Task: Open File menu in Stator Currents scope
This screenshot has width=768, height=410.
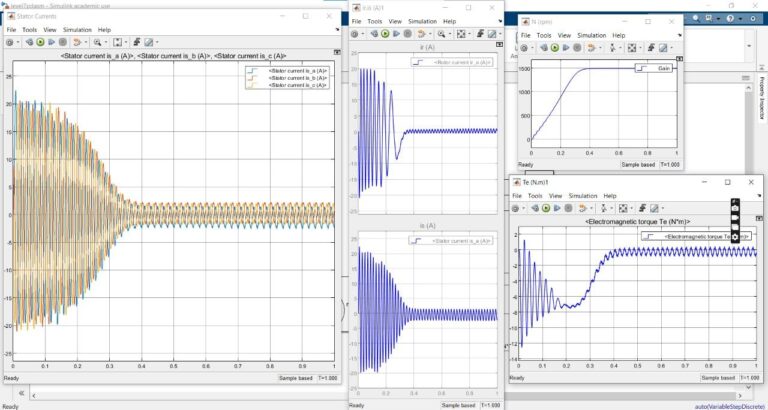Action: coord(11,30)
